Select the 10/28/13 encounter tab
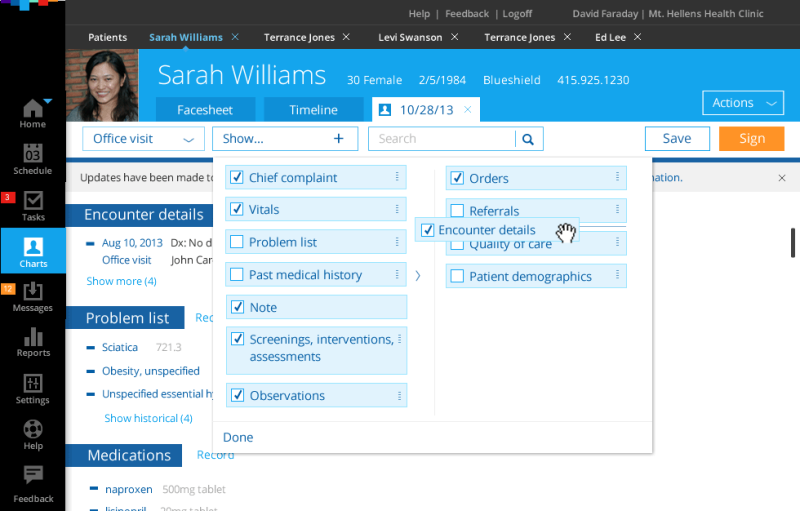Screen dimensions: 800x511 click(426, 110)
